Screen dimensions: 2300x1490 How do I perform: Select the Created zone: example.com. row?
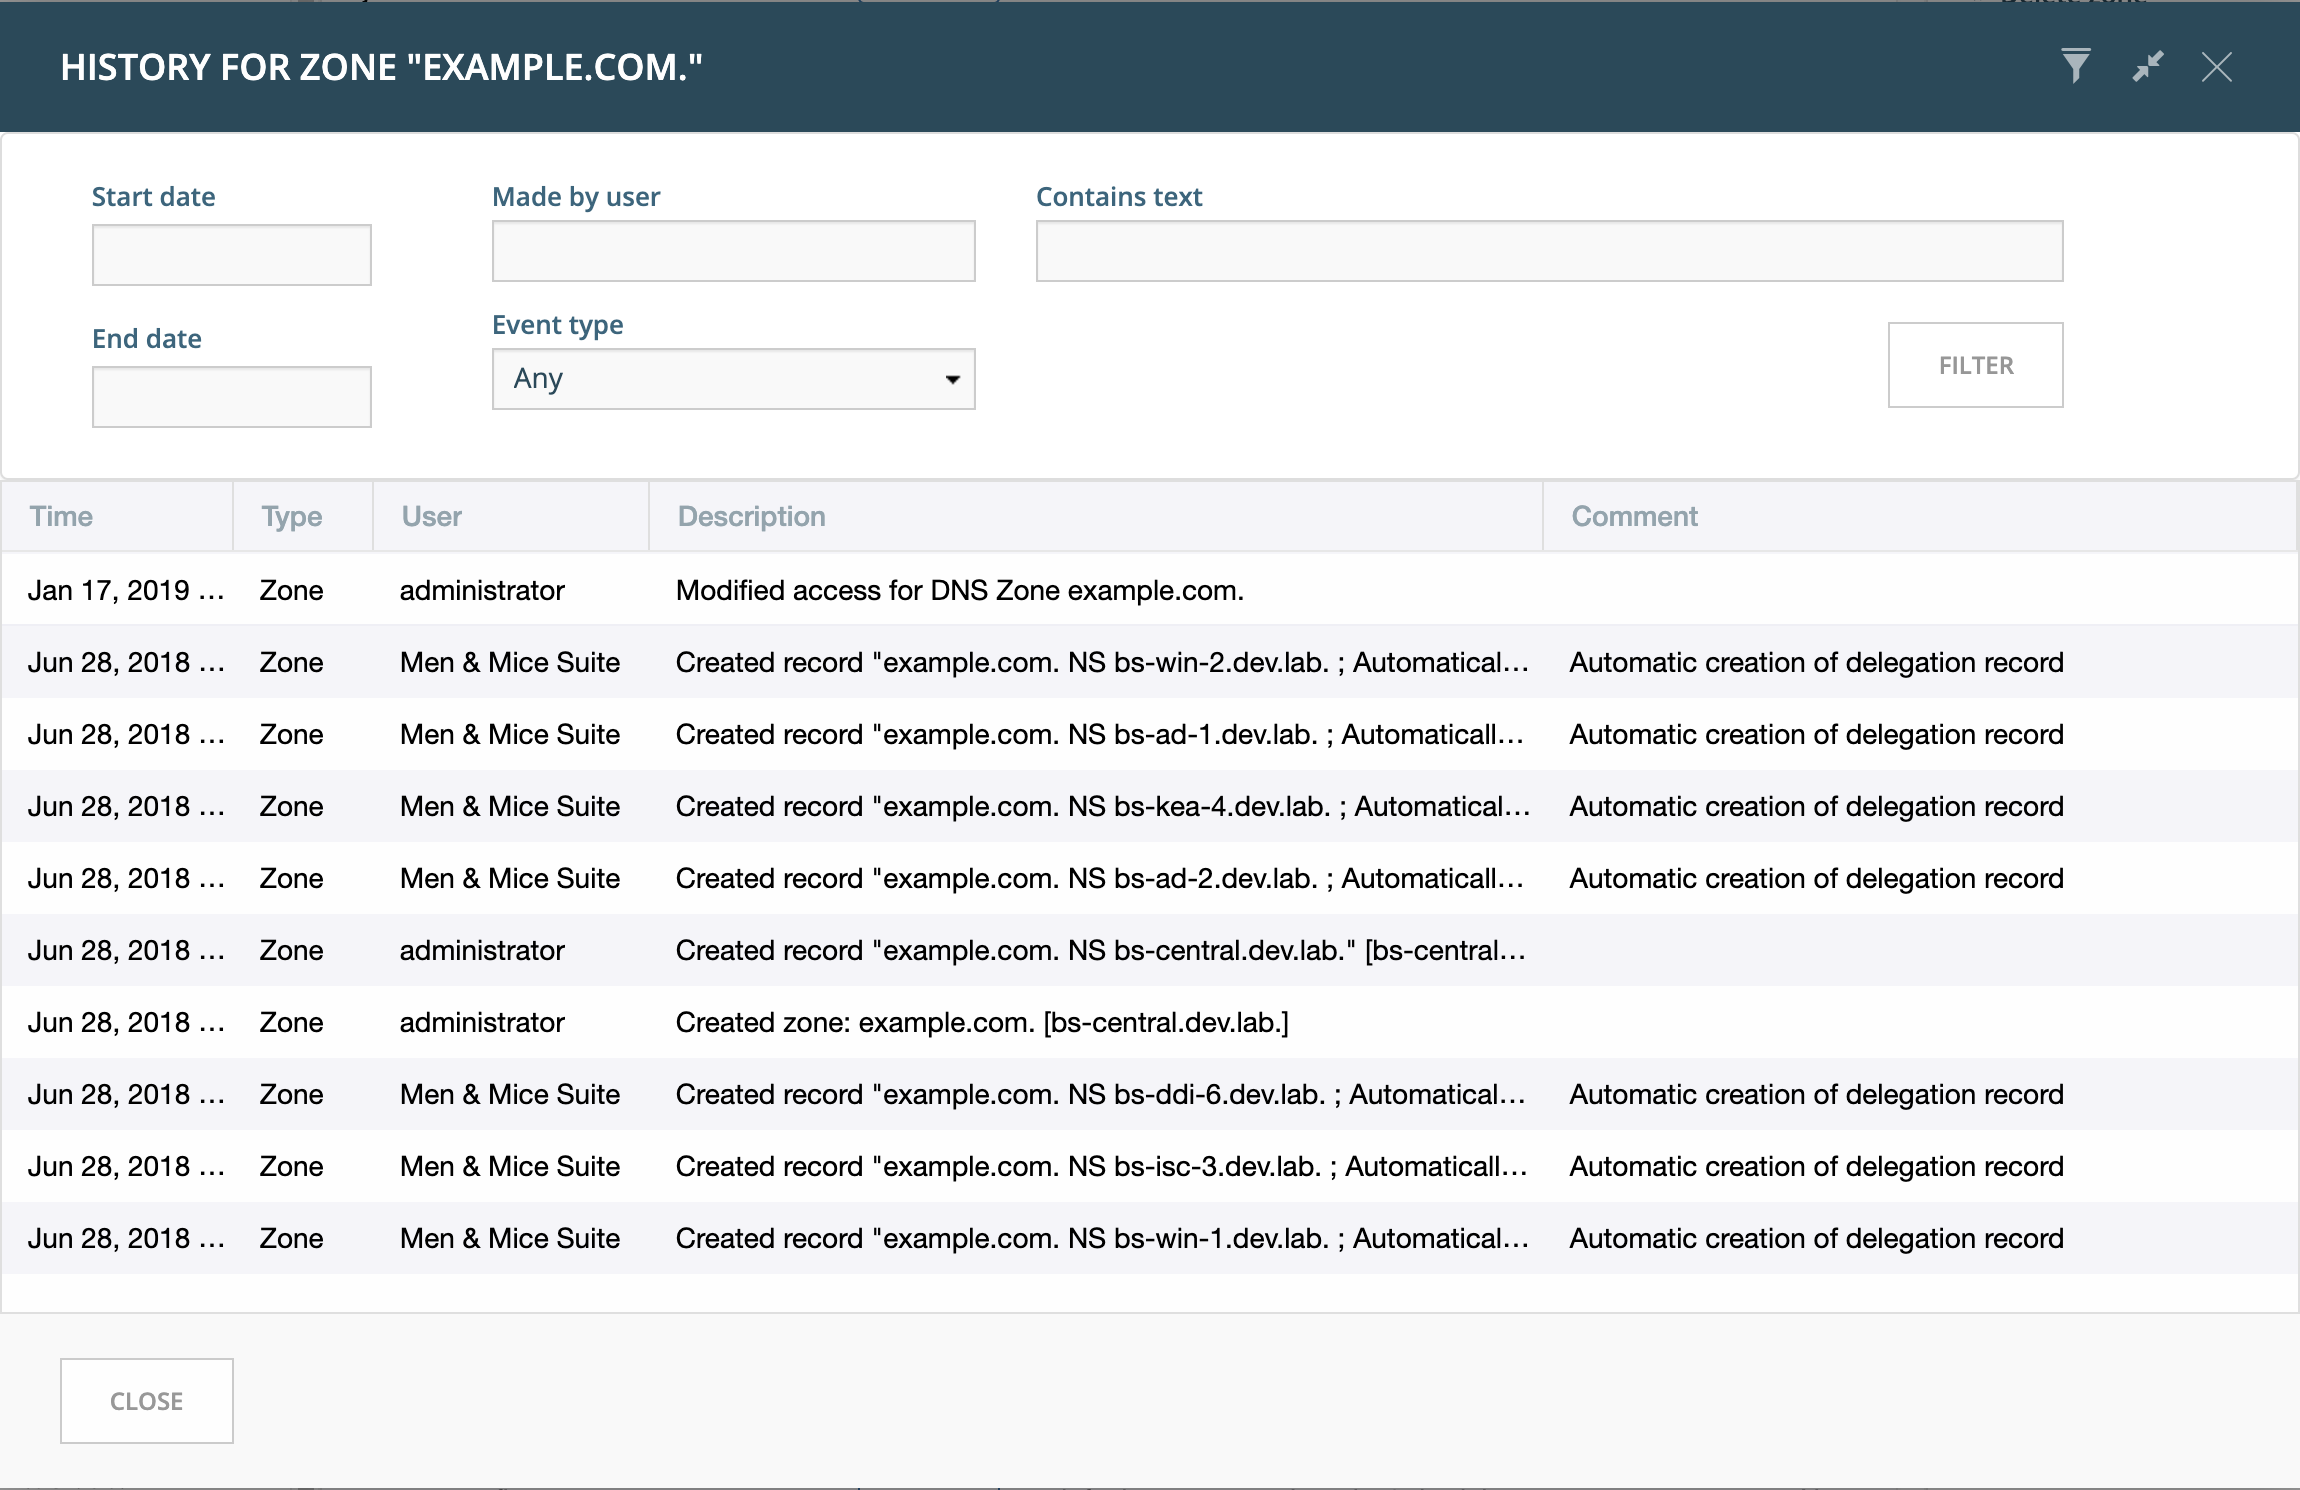[1149, 1022]
